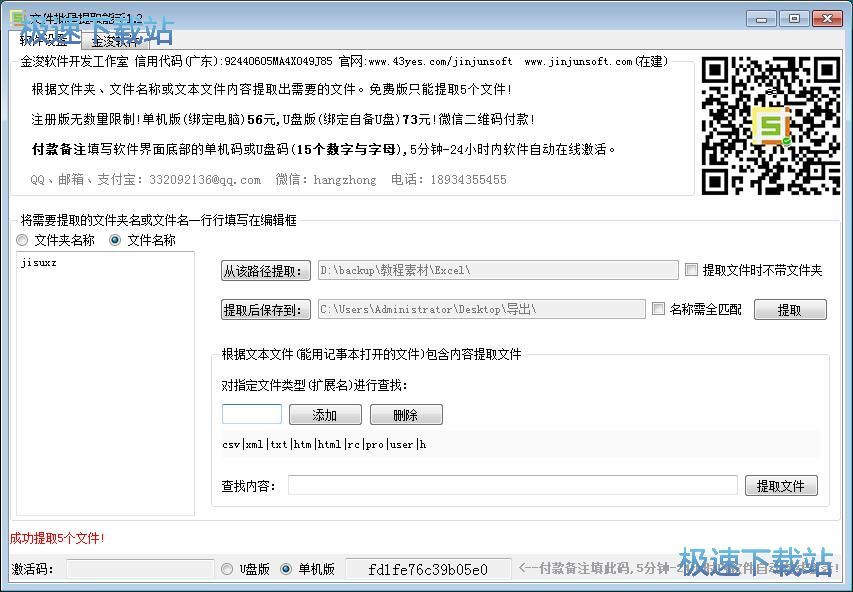
Task: Click the email 332092136@qq.com text
Action: [x=205, y=180]
